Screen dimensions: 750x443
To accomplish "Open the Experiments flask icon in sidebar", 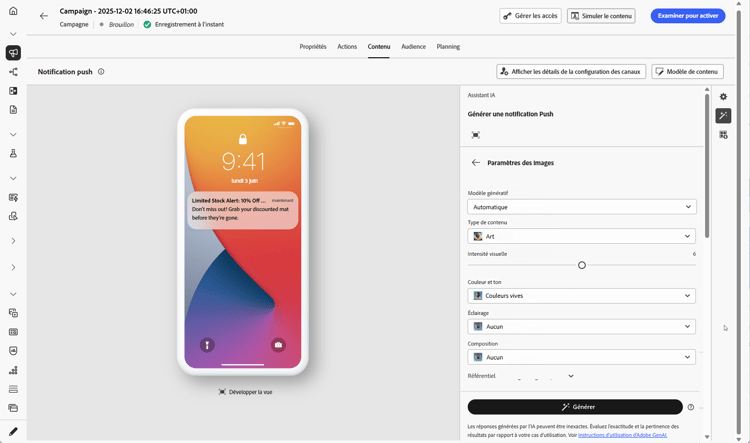I will point(13,153).
